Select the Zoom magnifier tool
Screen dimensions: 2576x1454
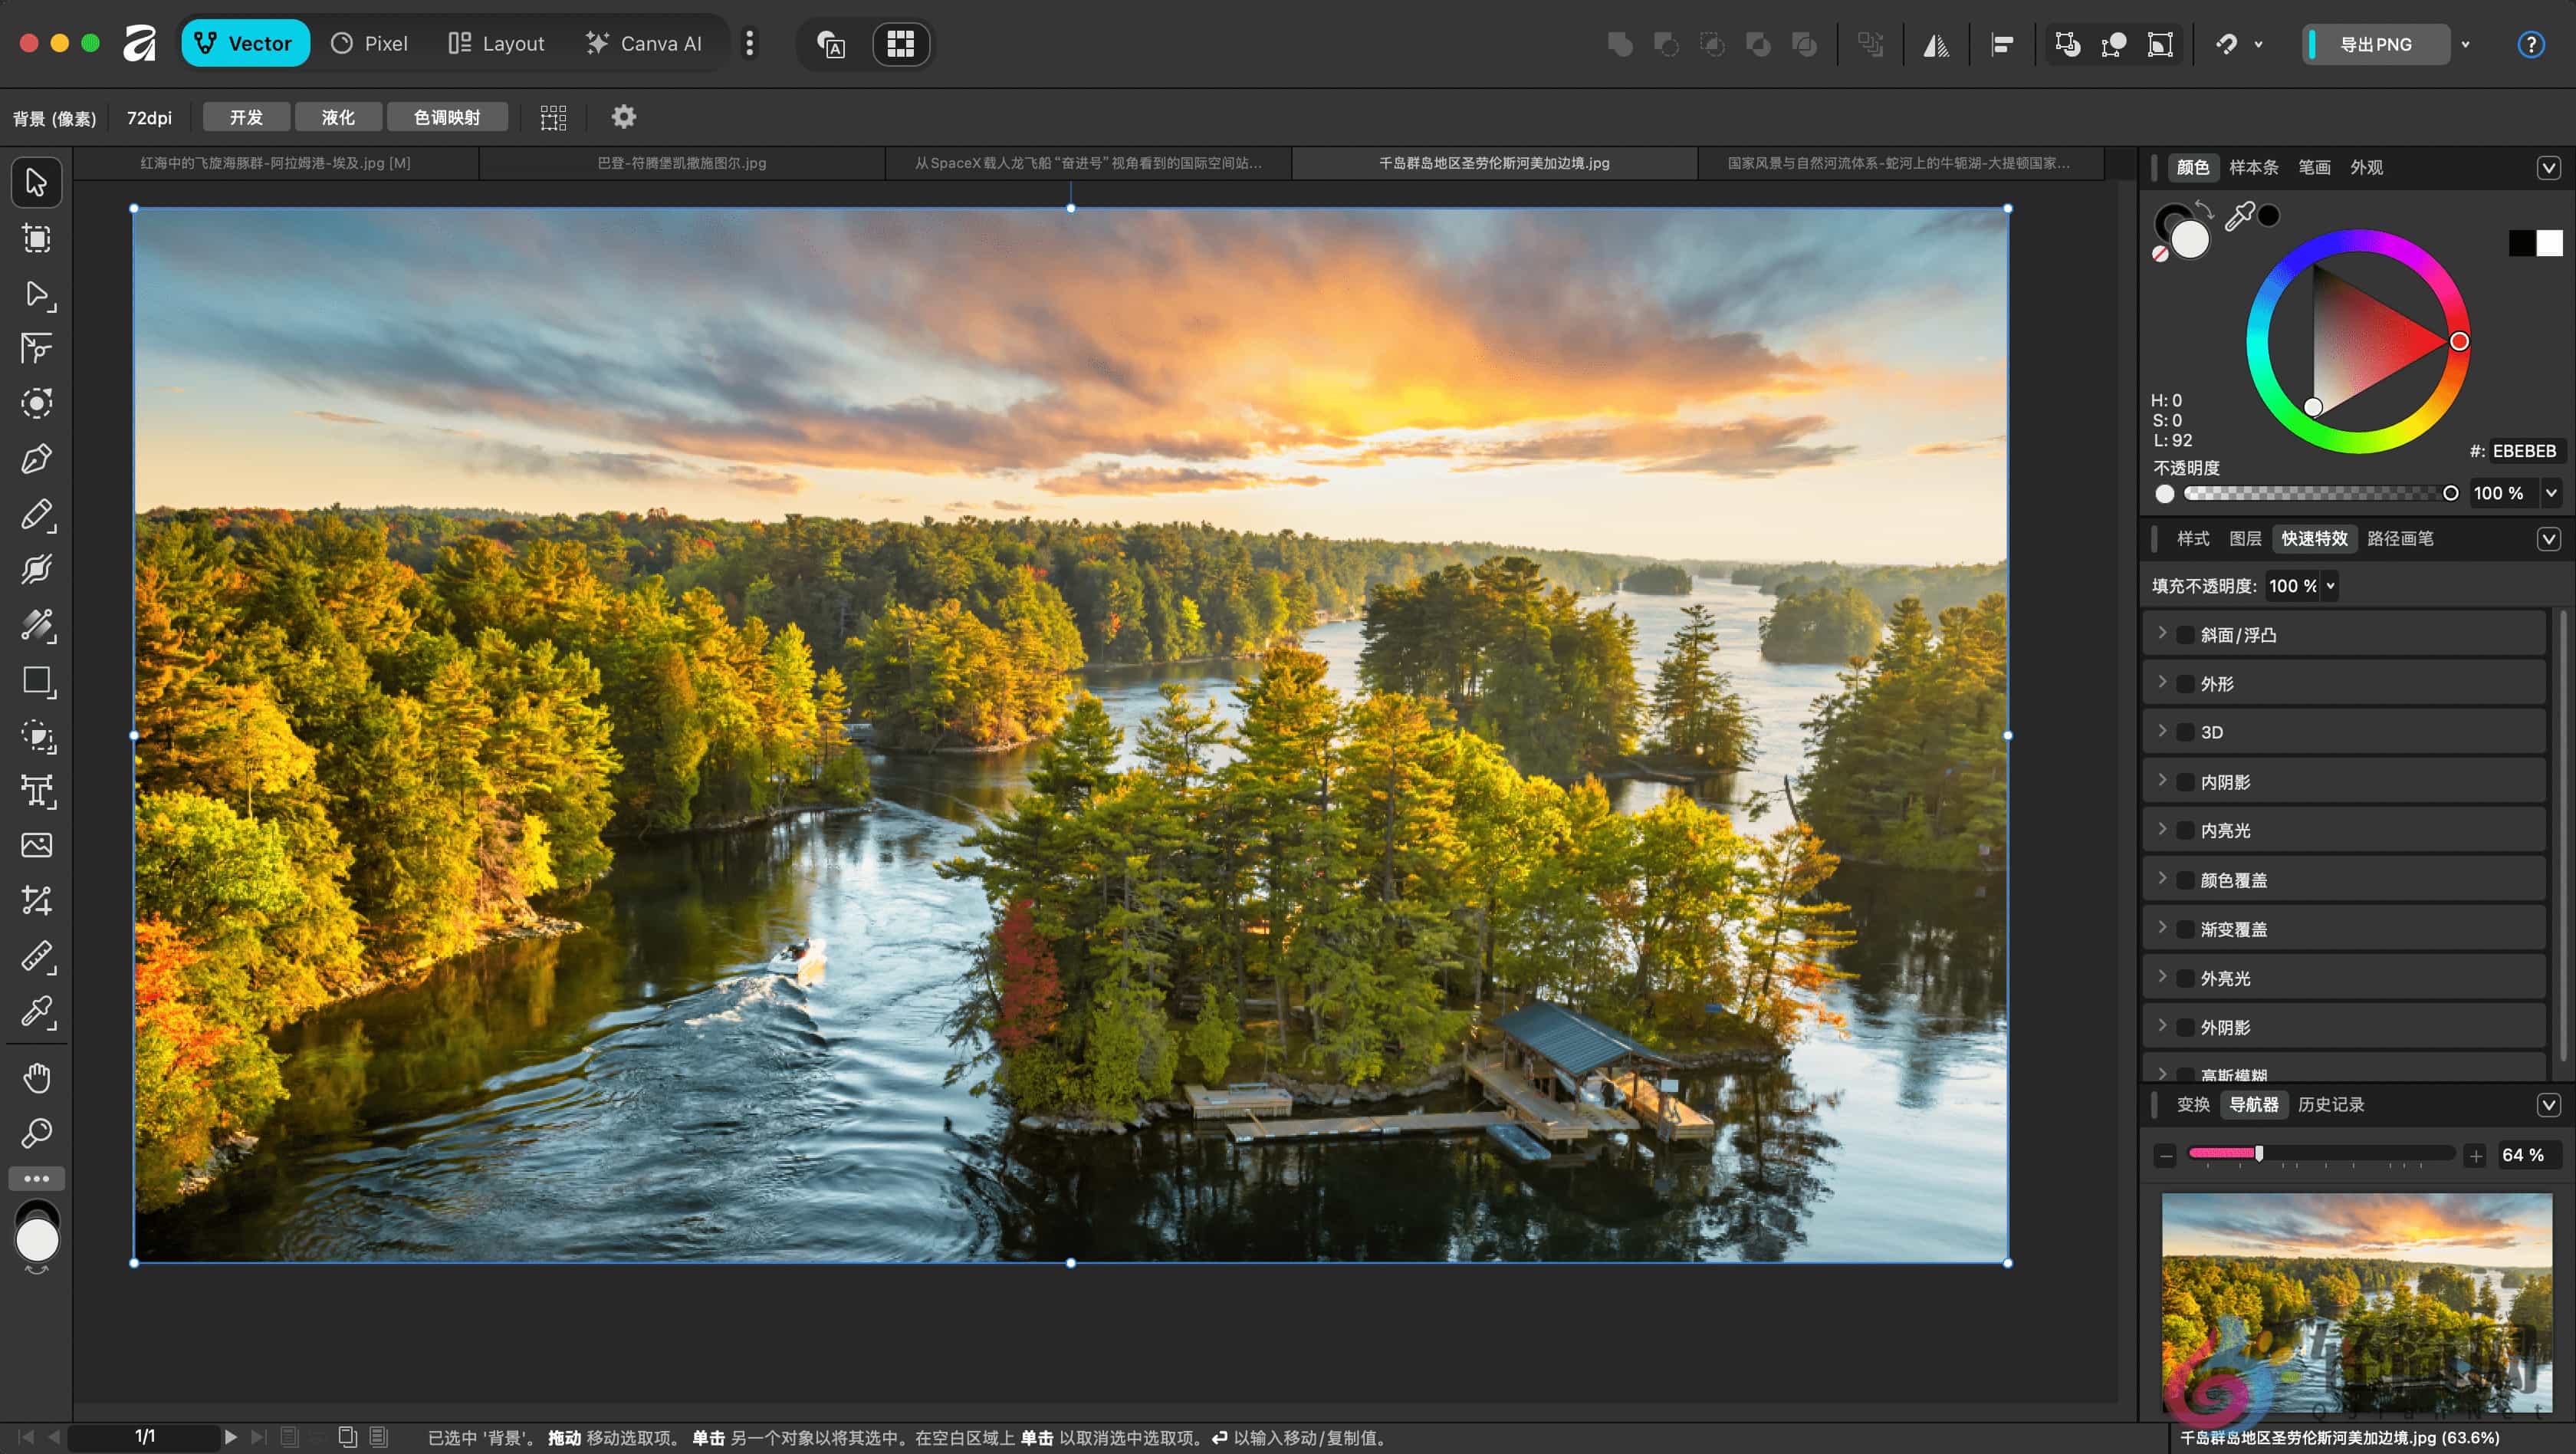click(36, 1133)
